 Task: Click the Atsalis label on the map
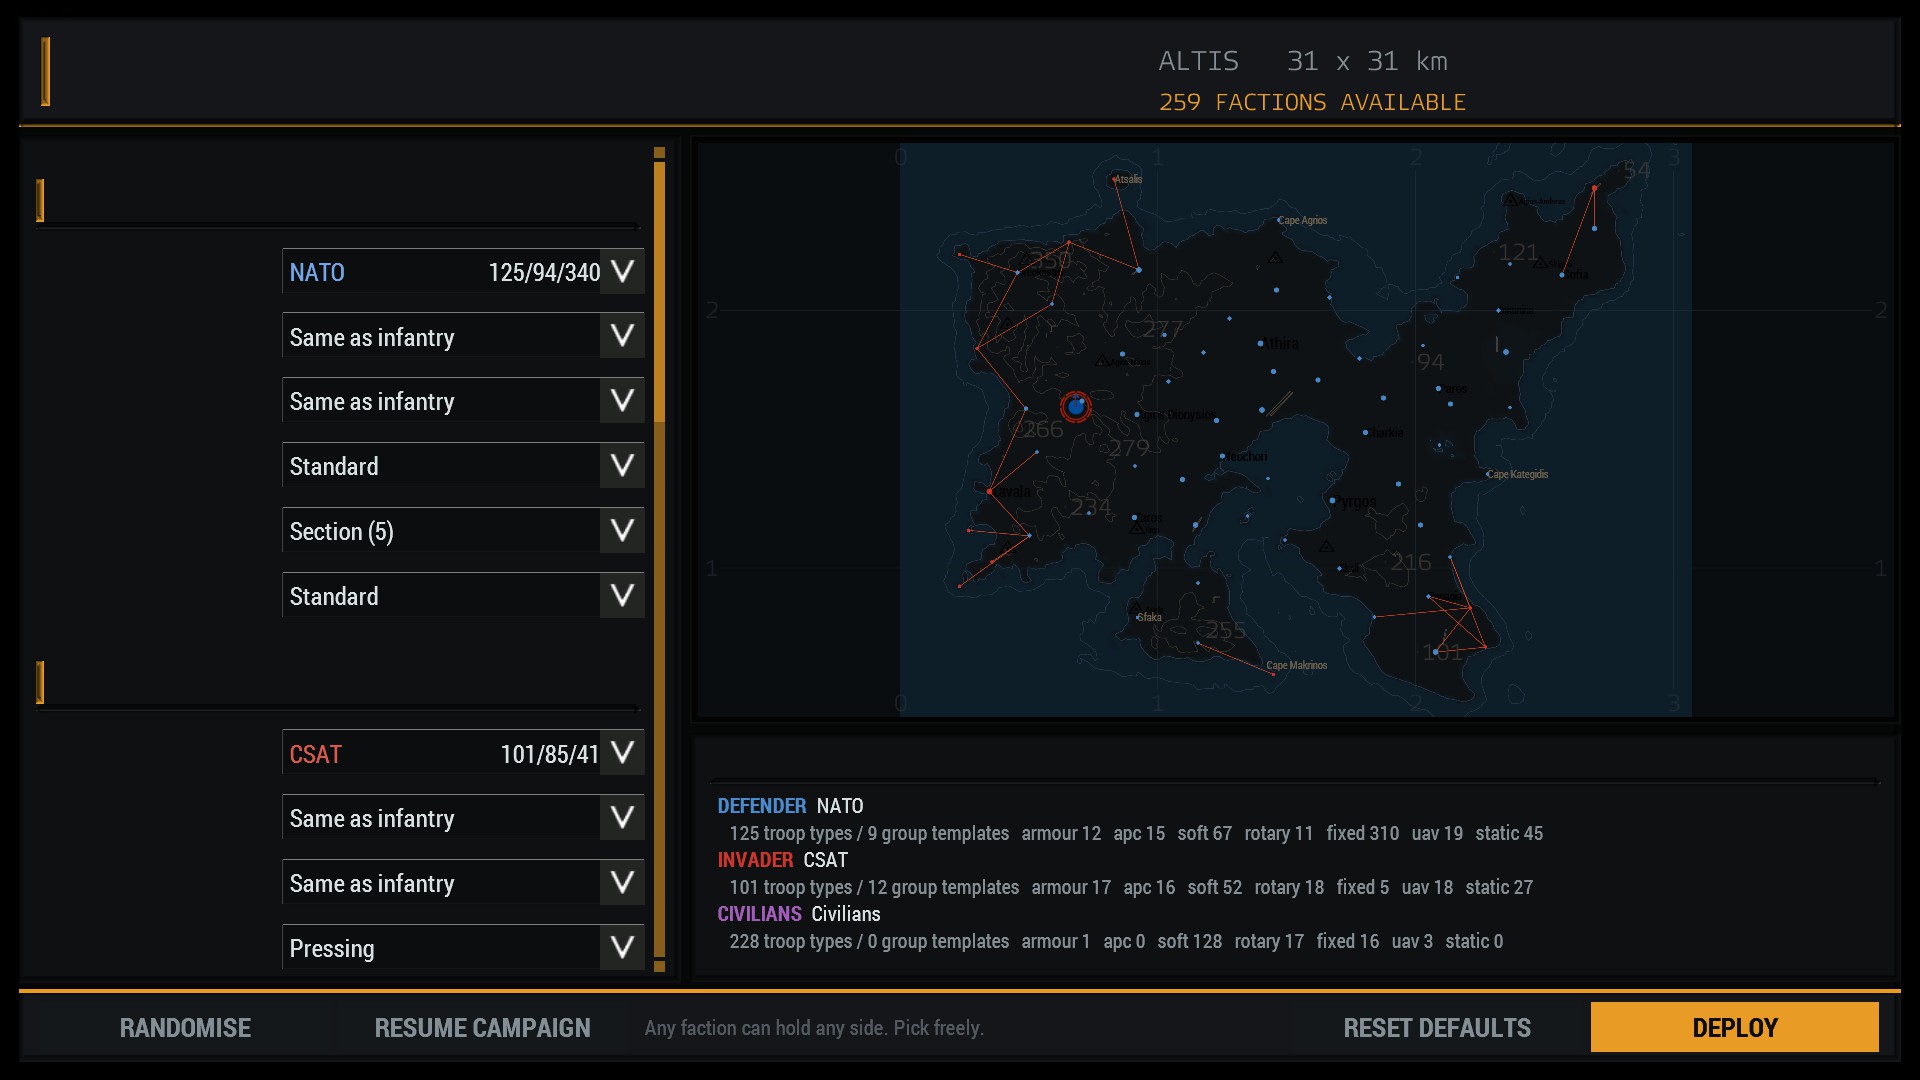pos(1128,179)
